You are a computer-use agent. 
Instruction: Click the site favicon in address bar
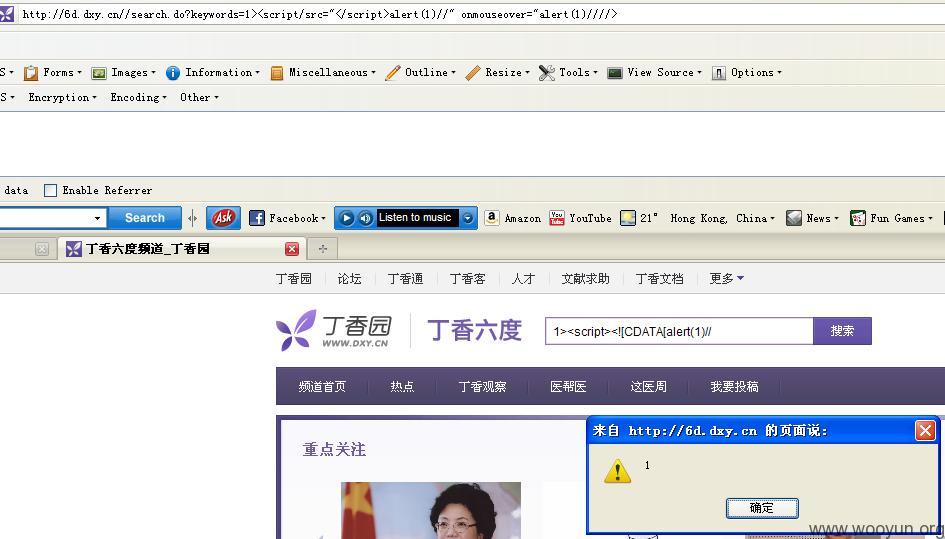point(6,14)
